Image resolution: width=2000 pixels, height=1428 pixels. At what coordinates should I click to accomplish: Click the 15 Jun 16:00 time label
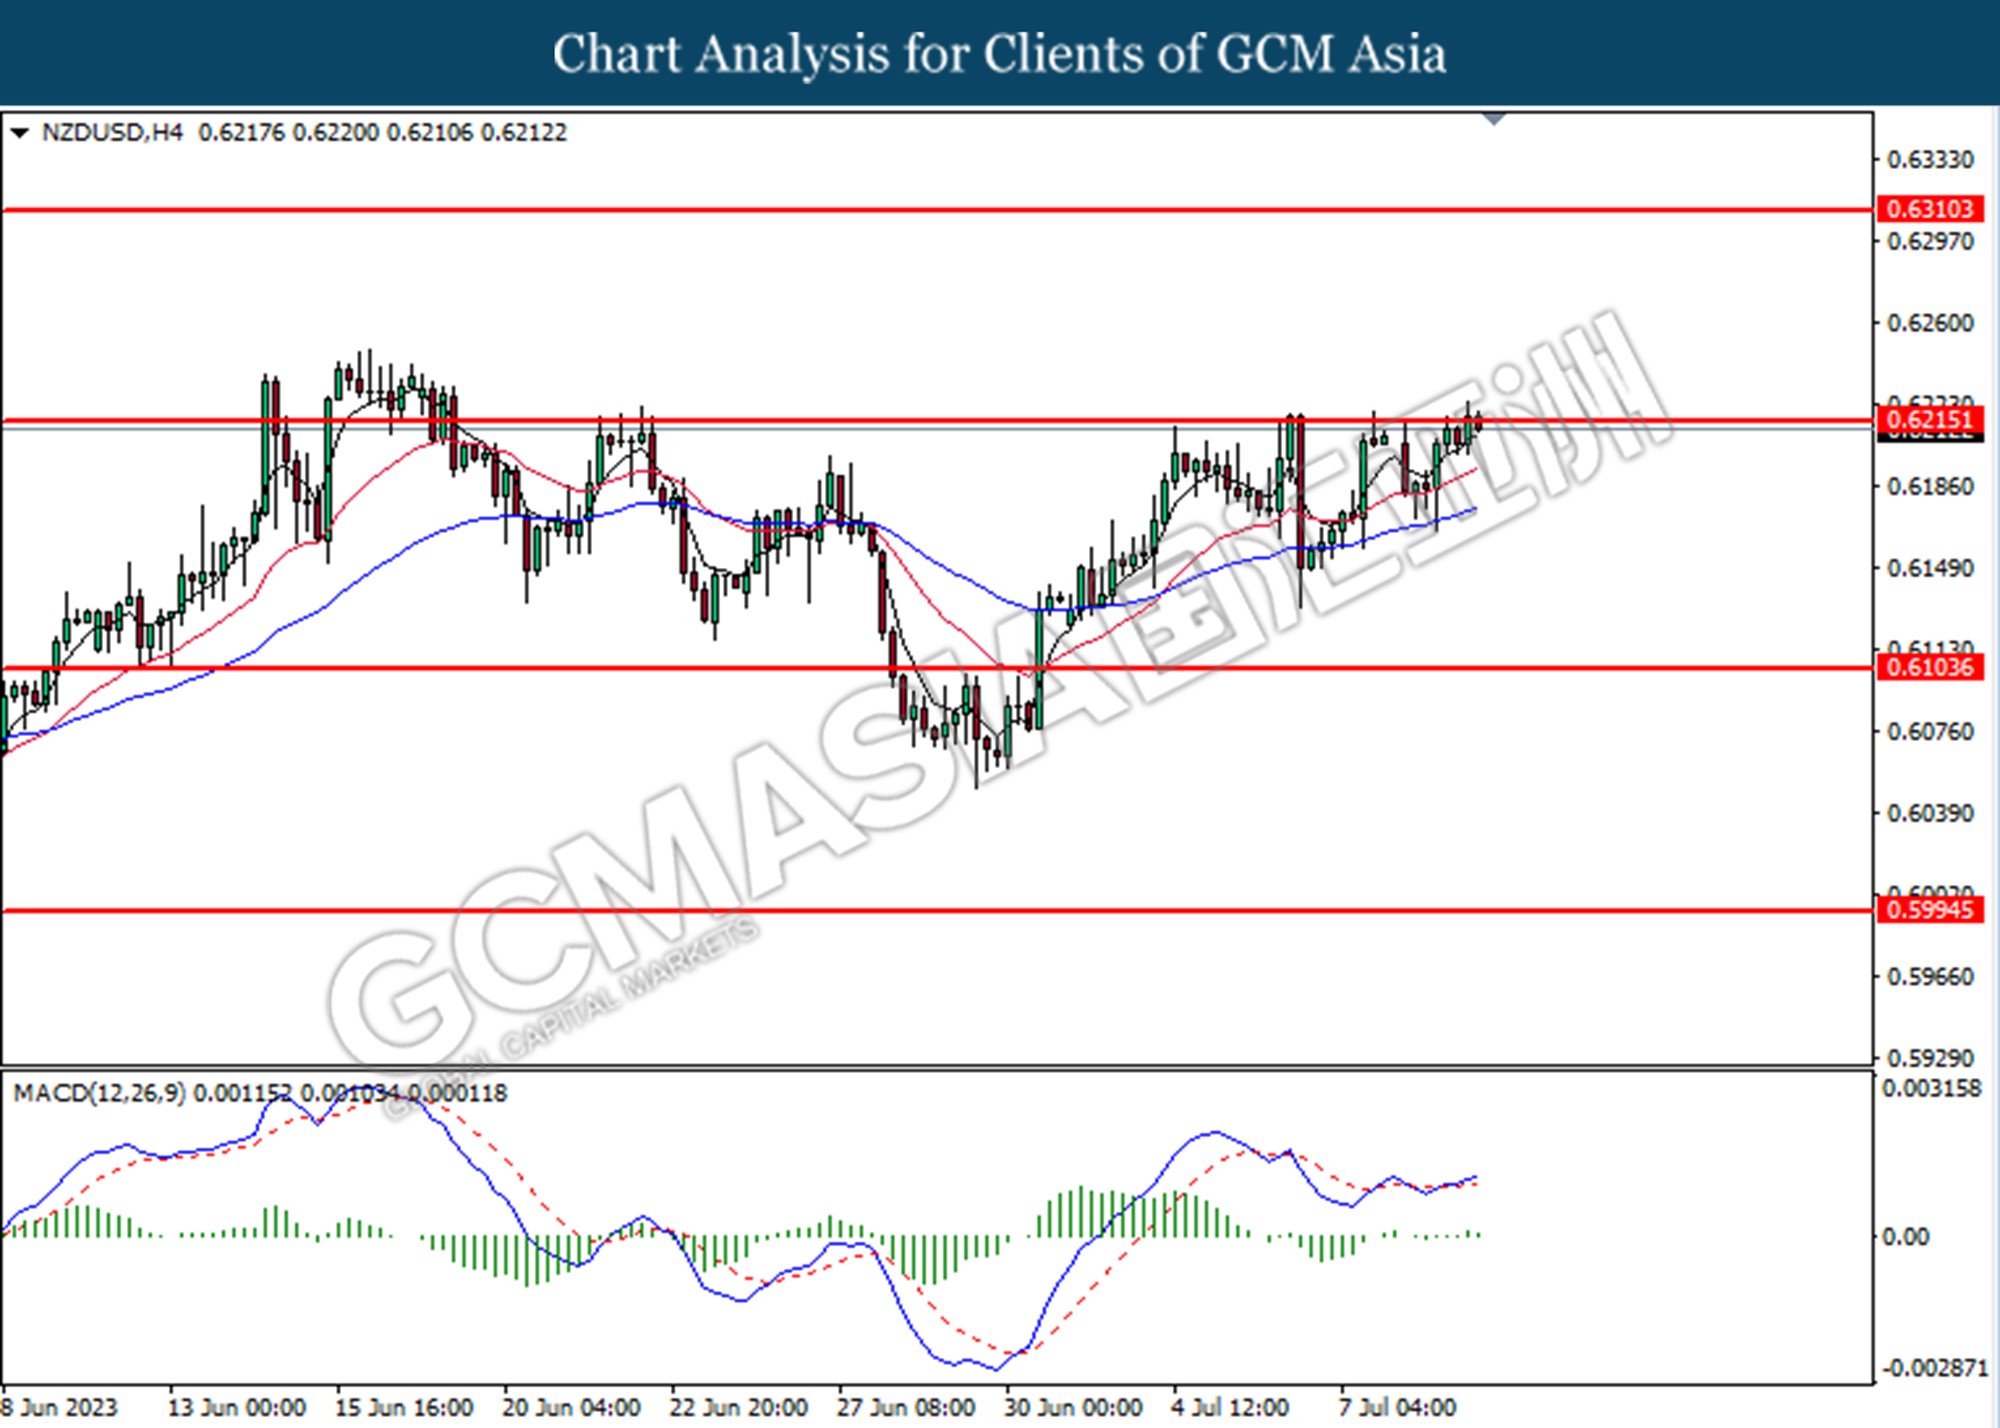click(x=404, y=1408)
